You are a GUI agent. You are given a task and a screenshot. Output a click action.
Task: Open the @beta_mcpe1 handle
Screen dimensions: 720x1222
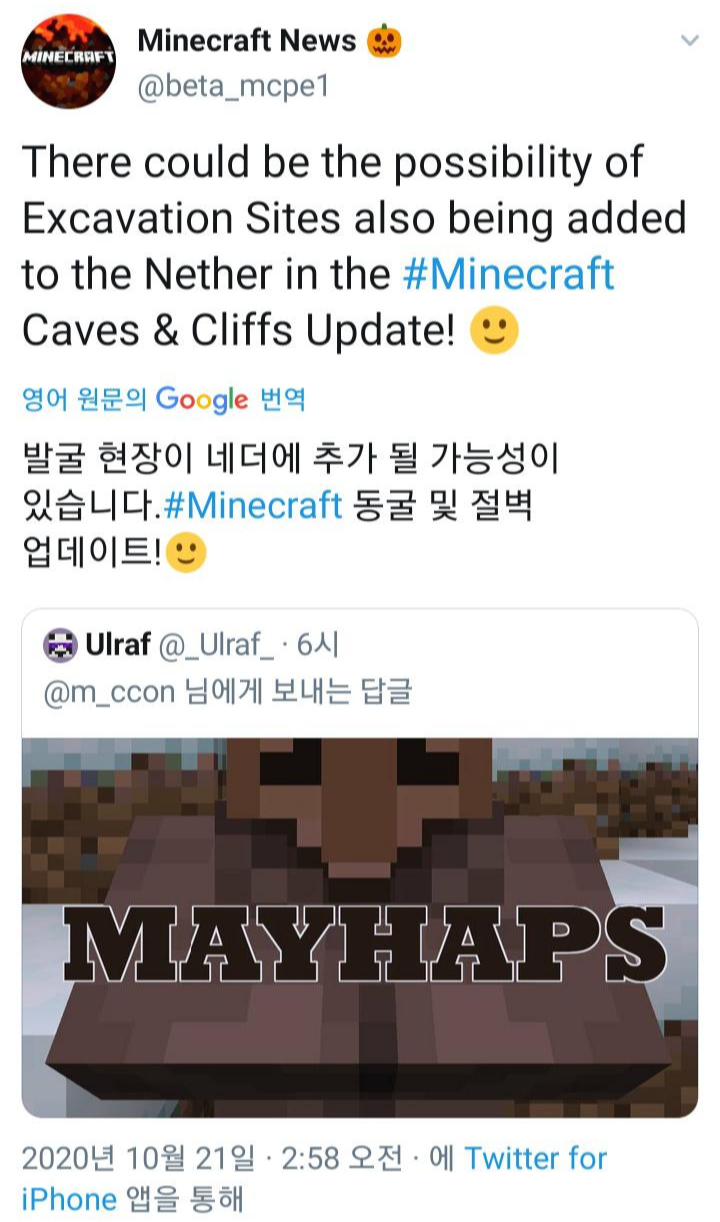click(233, 87)
